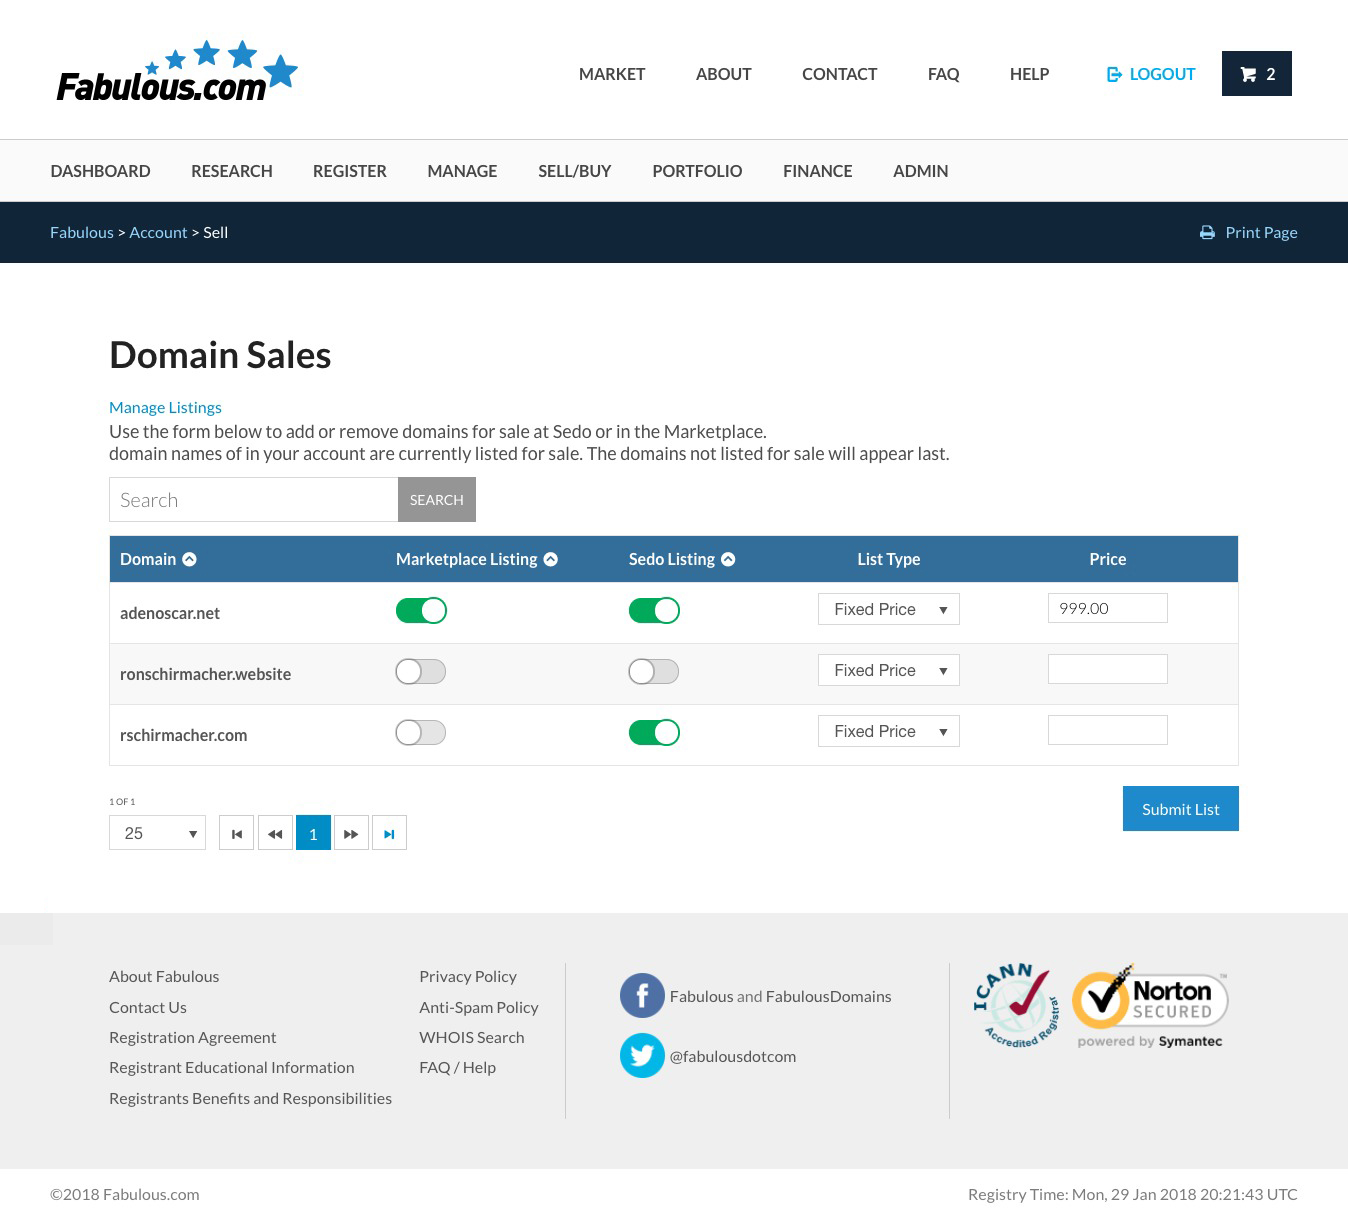The width and height of the screenshot is (1348, 1219).
Task: Go to first page of results
Action: 236,833
